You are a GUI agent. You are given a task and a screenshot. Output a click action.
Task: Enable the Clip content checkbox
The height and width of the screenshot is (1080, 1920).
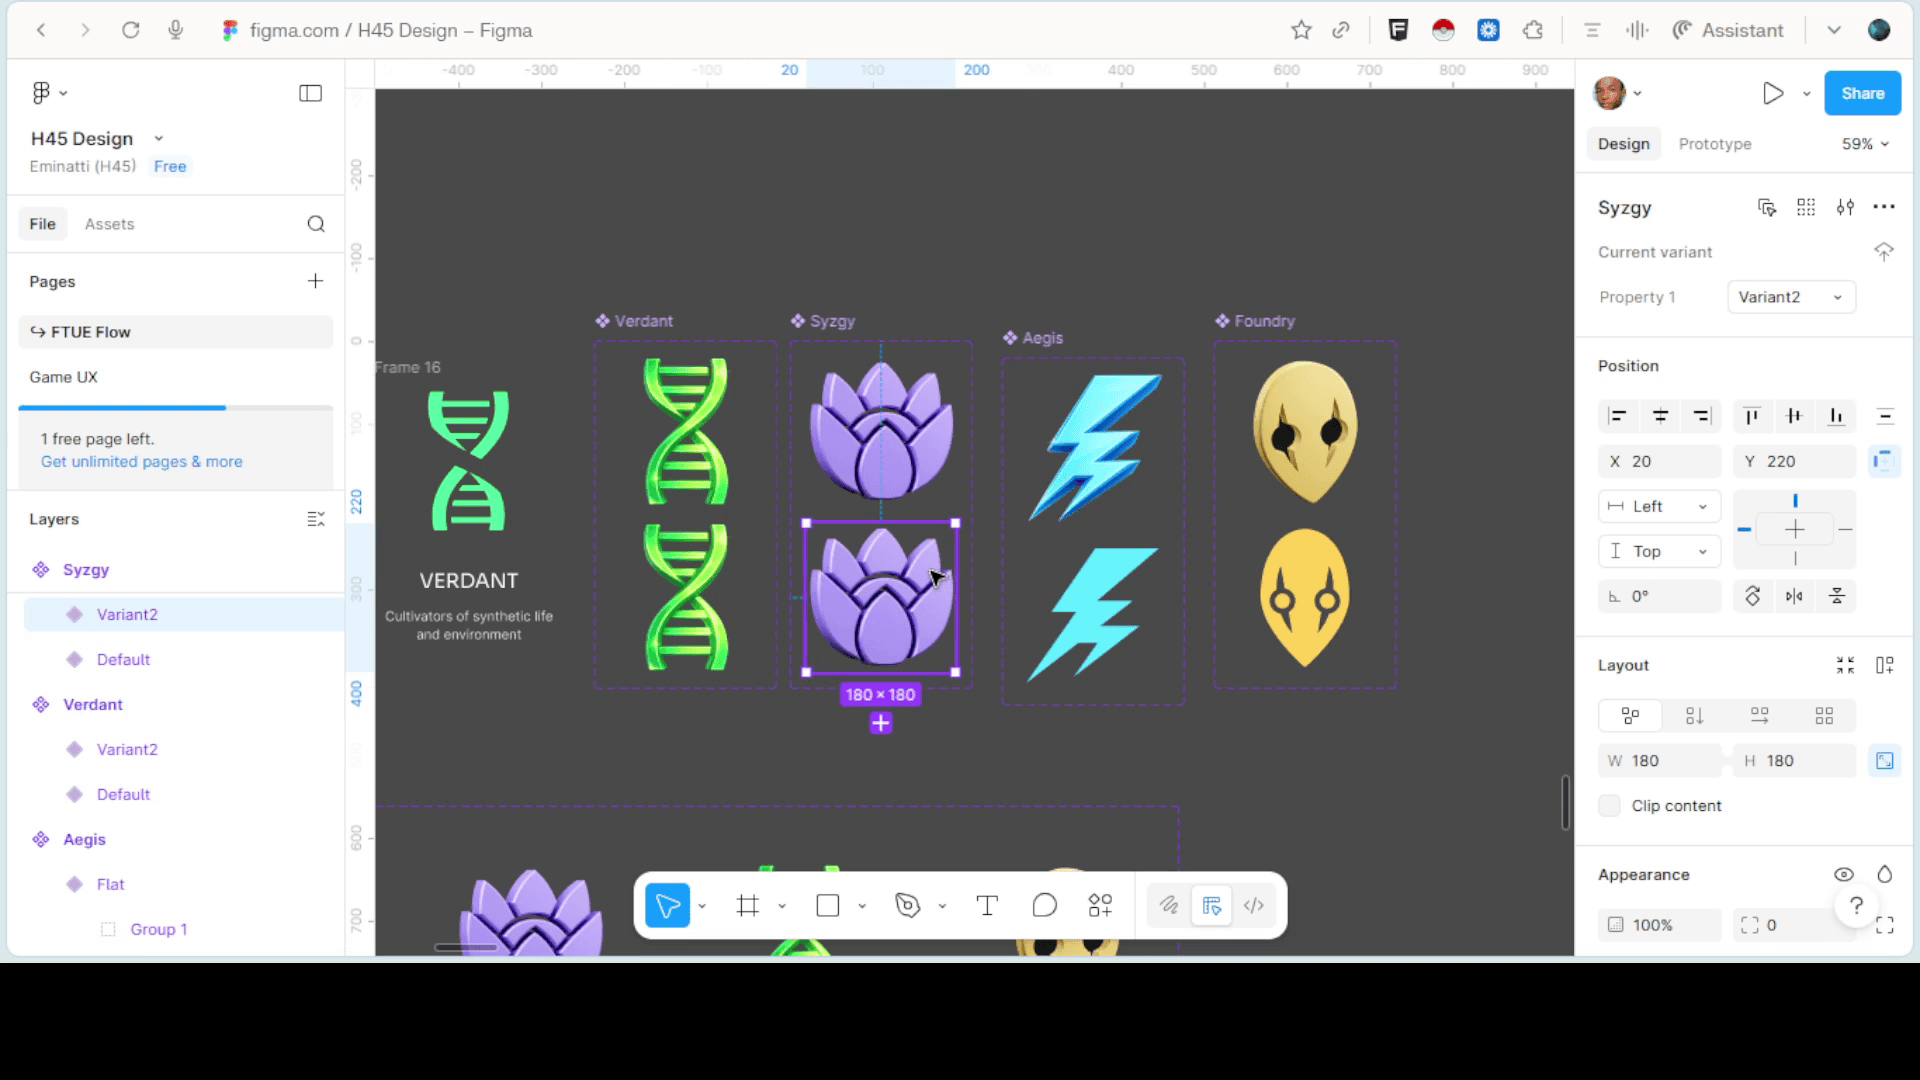coord(1609,806)
